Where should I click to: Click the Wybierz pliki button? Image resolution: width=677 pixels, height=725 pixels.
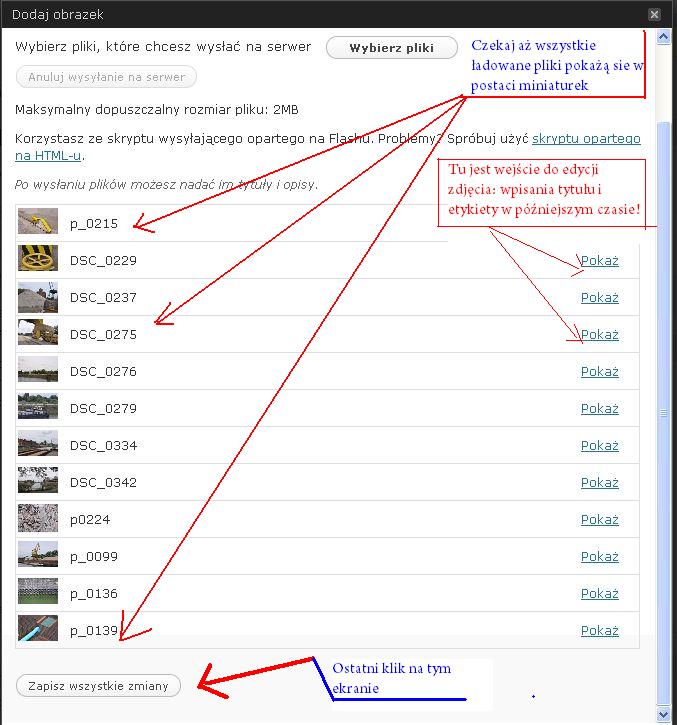tap(391, 48)
